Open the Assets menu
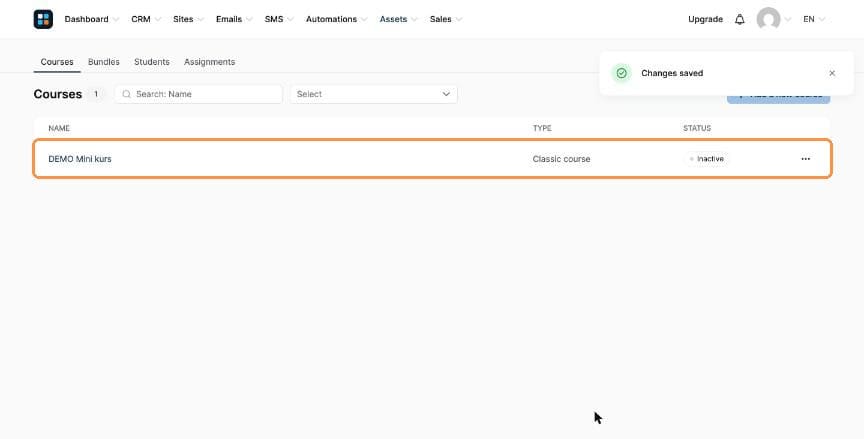Image resolution: width=864 pixels, height=439 pixels. [398, 19]
